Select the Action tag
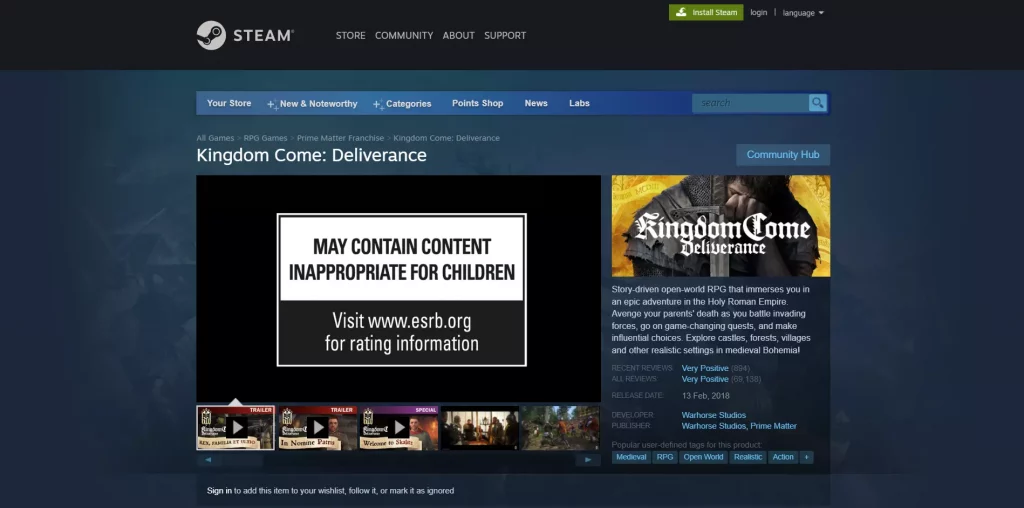This screenshot has height=508, width=1024. pyautogui.click(x=783, y=457)
